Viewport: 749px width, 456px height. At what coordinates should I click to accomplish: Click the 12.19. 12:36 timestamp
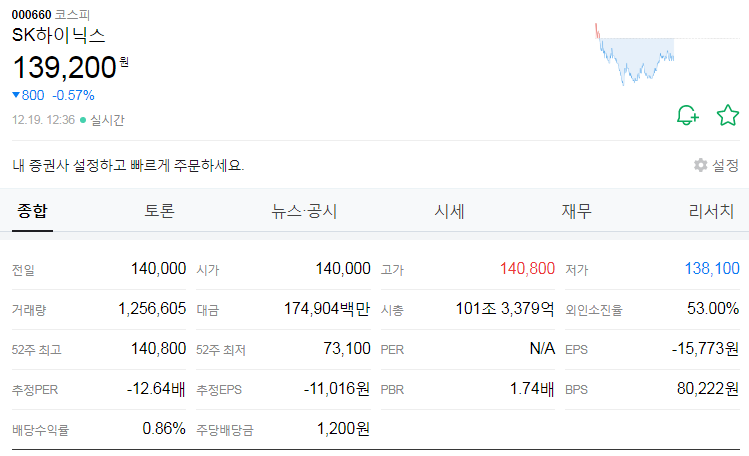pos(43,119)
